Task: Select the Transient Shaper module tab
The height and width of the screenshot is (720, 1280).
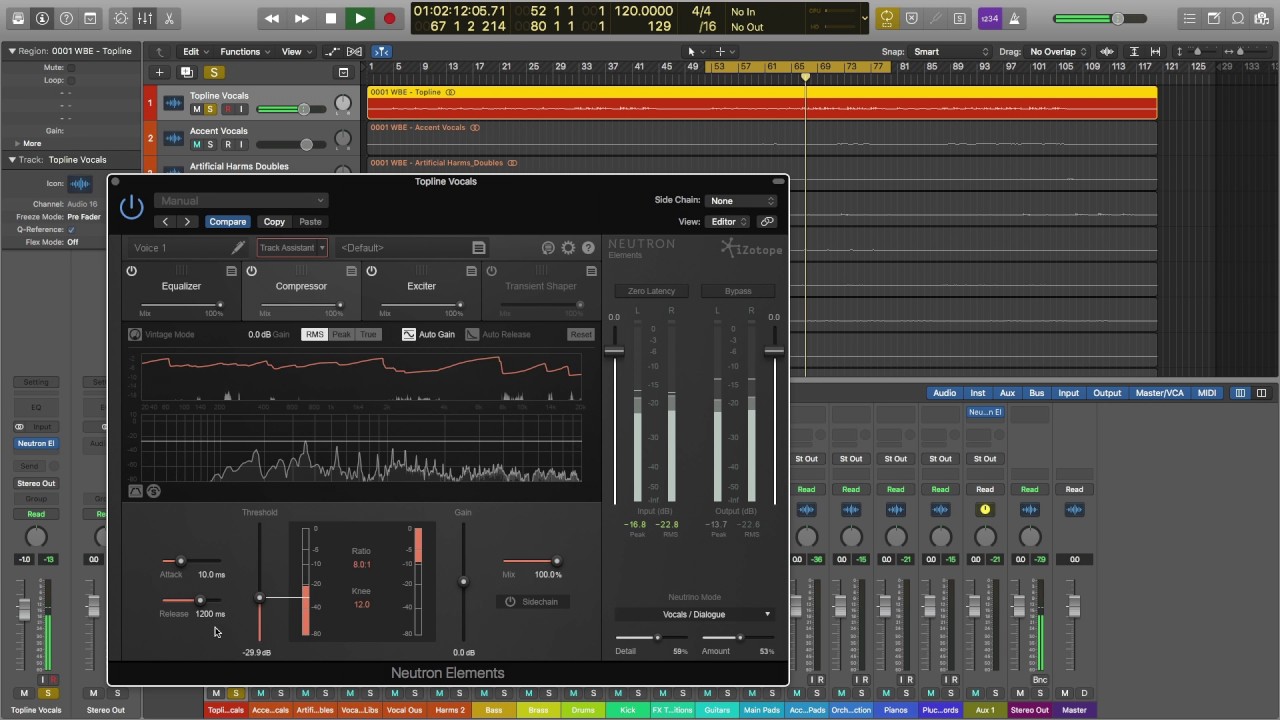Action: pos(541,287)
